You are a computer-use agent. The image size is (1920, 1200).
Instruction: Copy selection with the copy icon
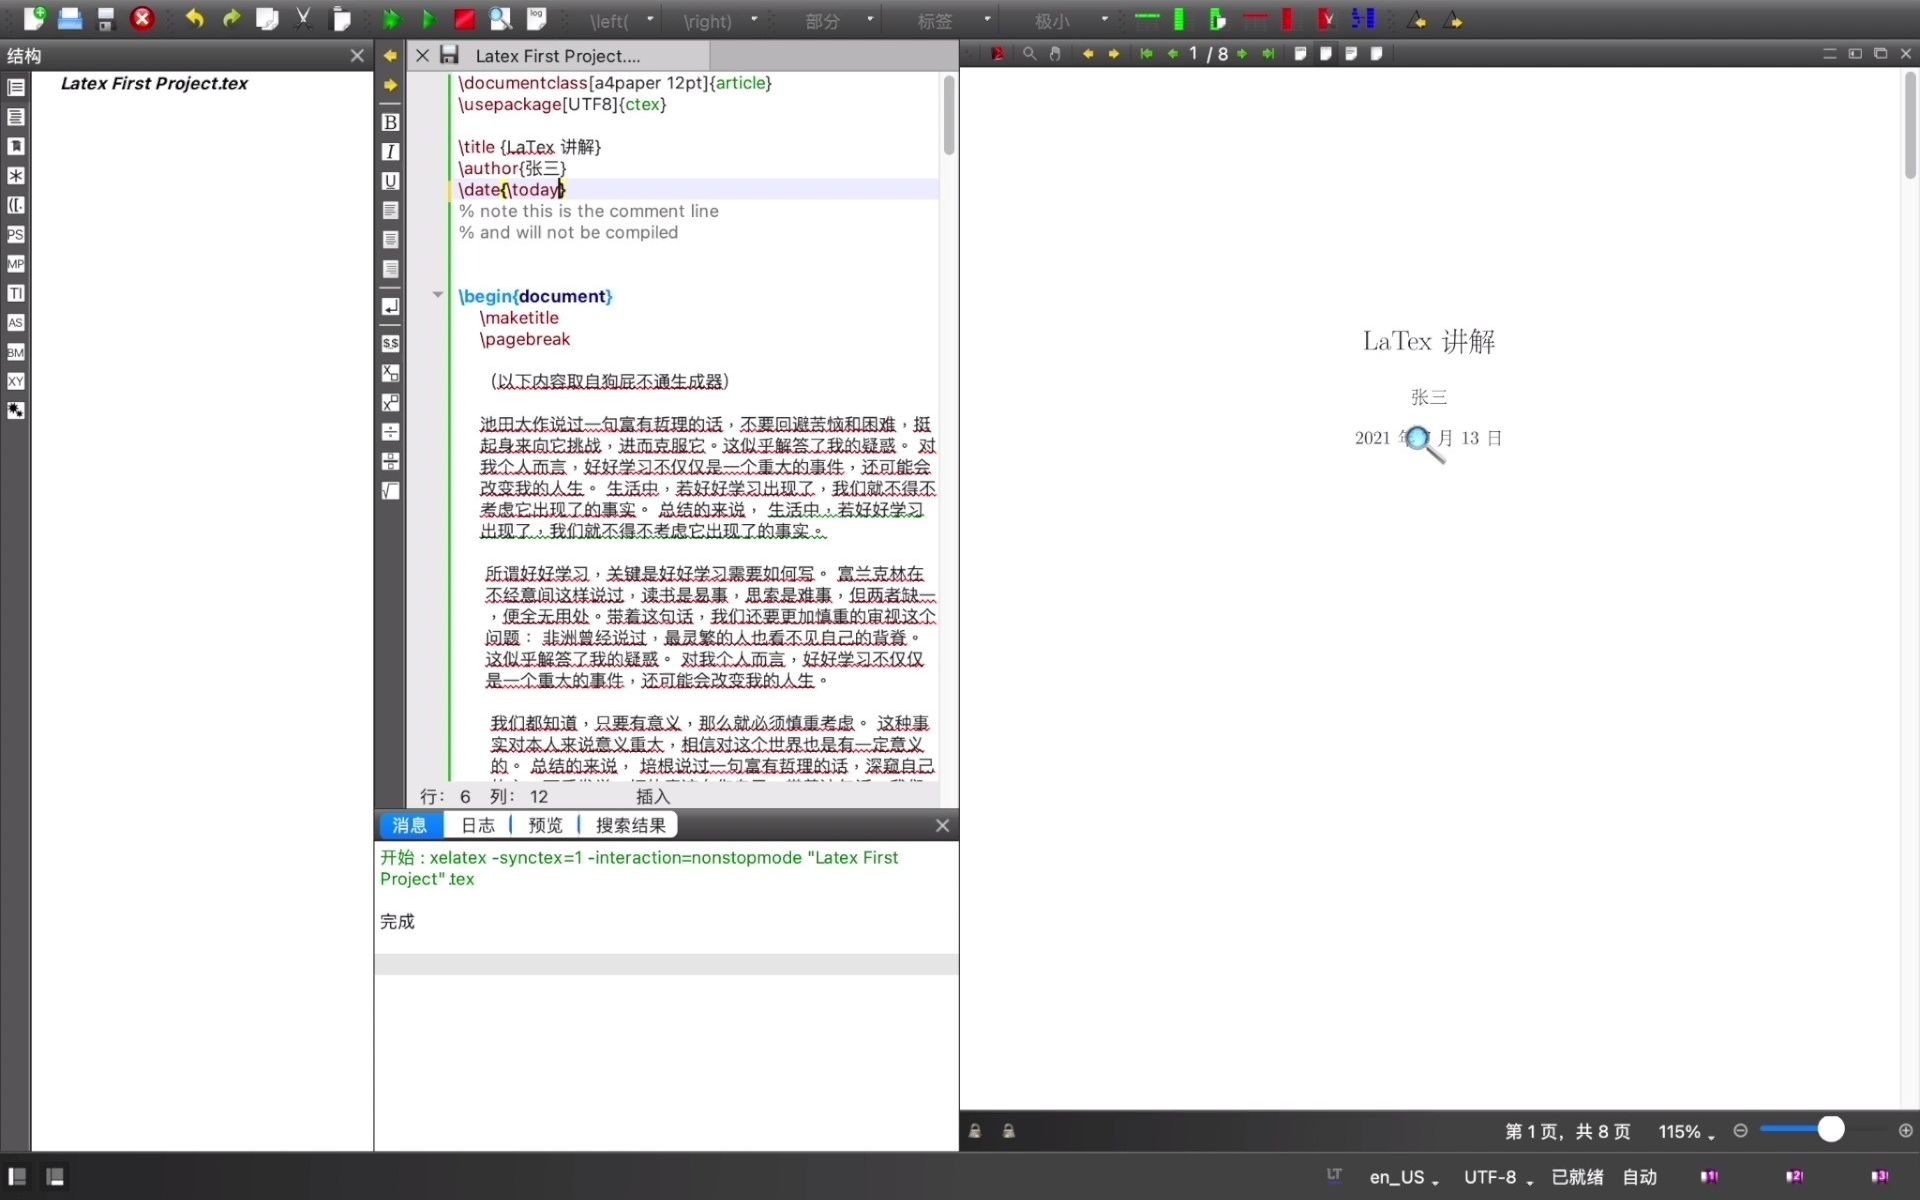pos(267,18)
